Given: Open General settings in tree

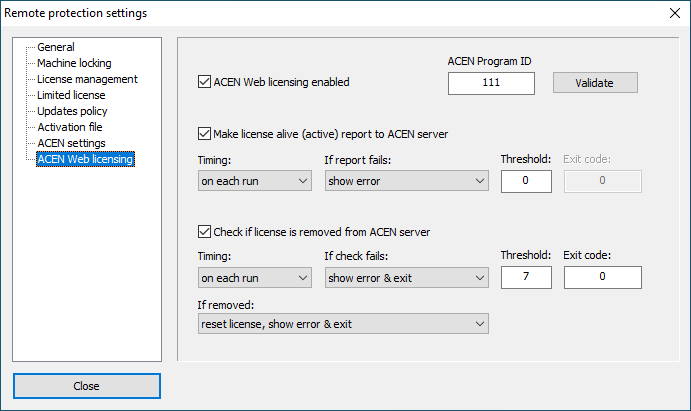Looking at the screenshot, I should pyautogui.click(x=56, y=47).
